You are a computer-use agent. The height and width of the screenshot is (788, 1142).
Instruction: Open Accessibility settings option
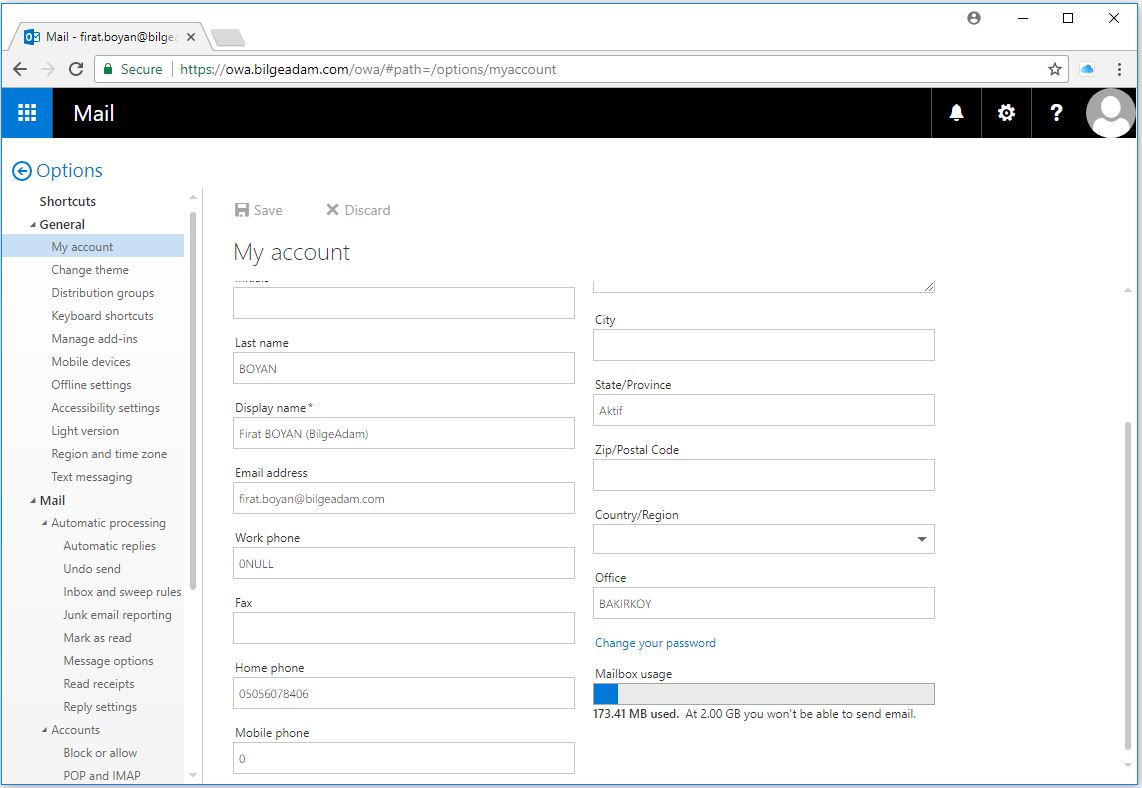pos(105,408)
